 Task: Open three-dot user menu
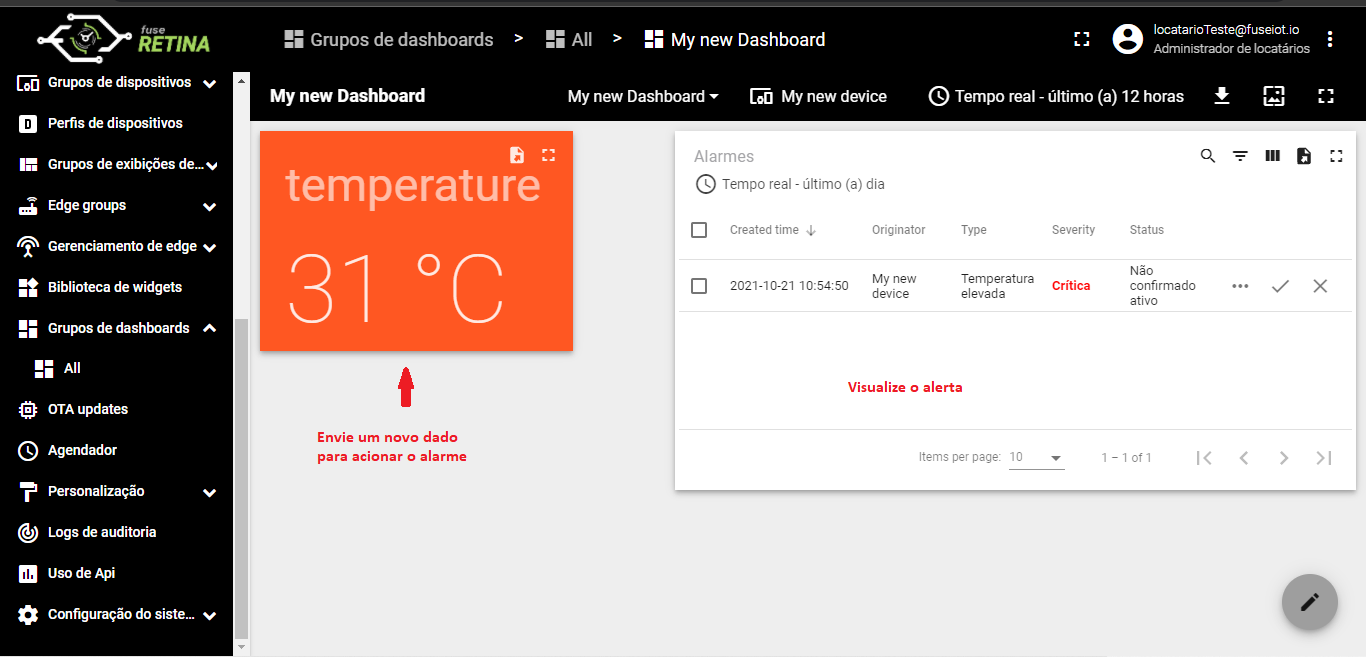[x=1330, y=39]
